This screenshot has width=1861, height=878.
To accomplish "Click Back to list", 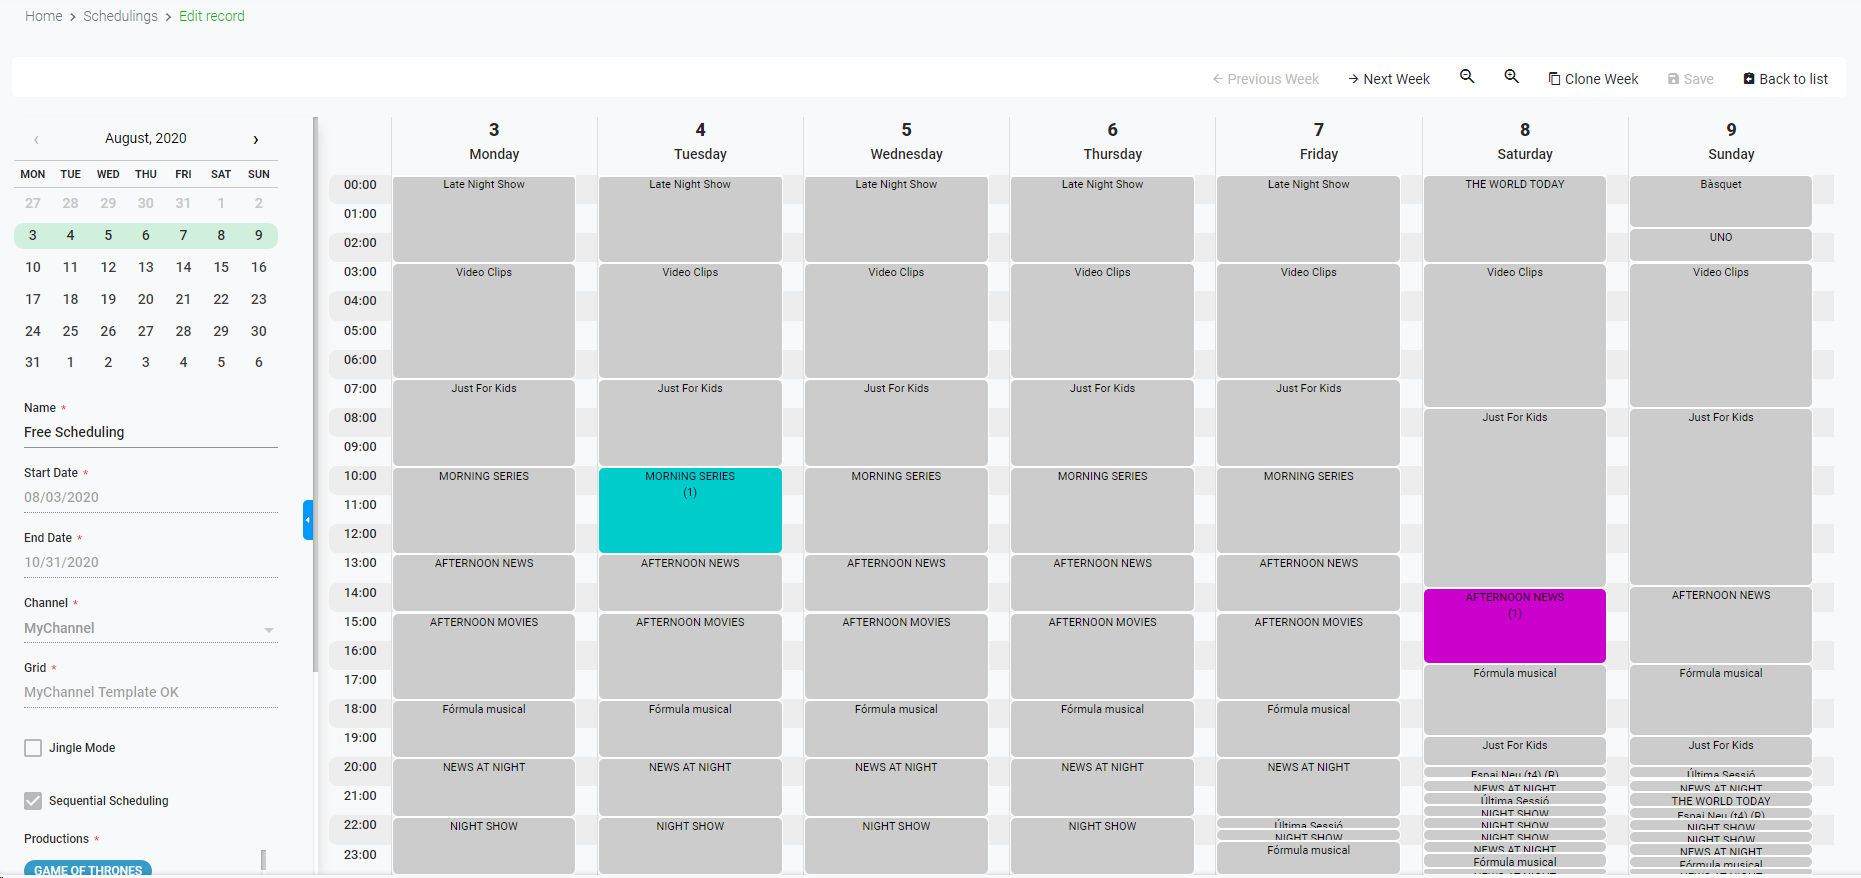I will coord(1785,79).
